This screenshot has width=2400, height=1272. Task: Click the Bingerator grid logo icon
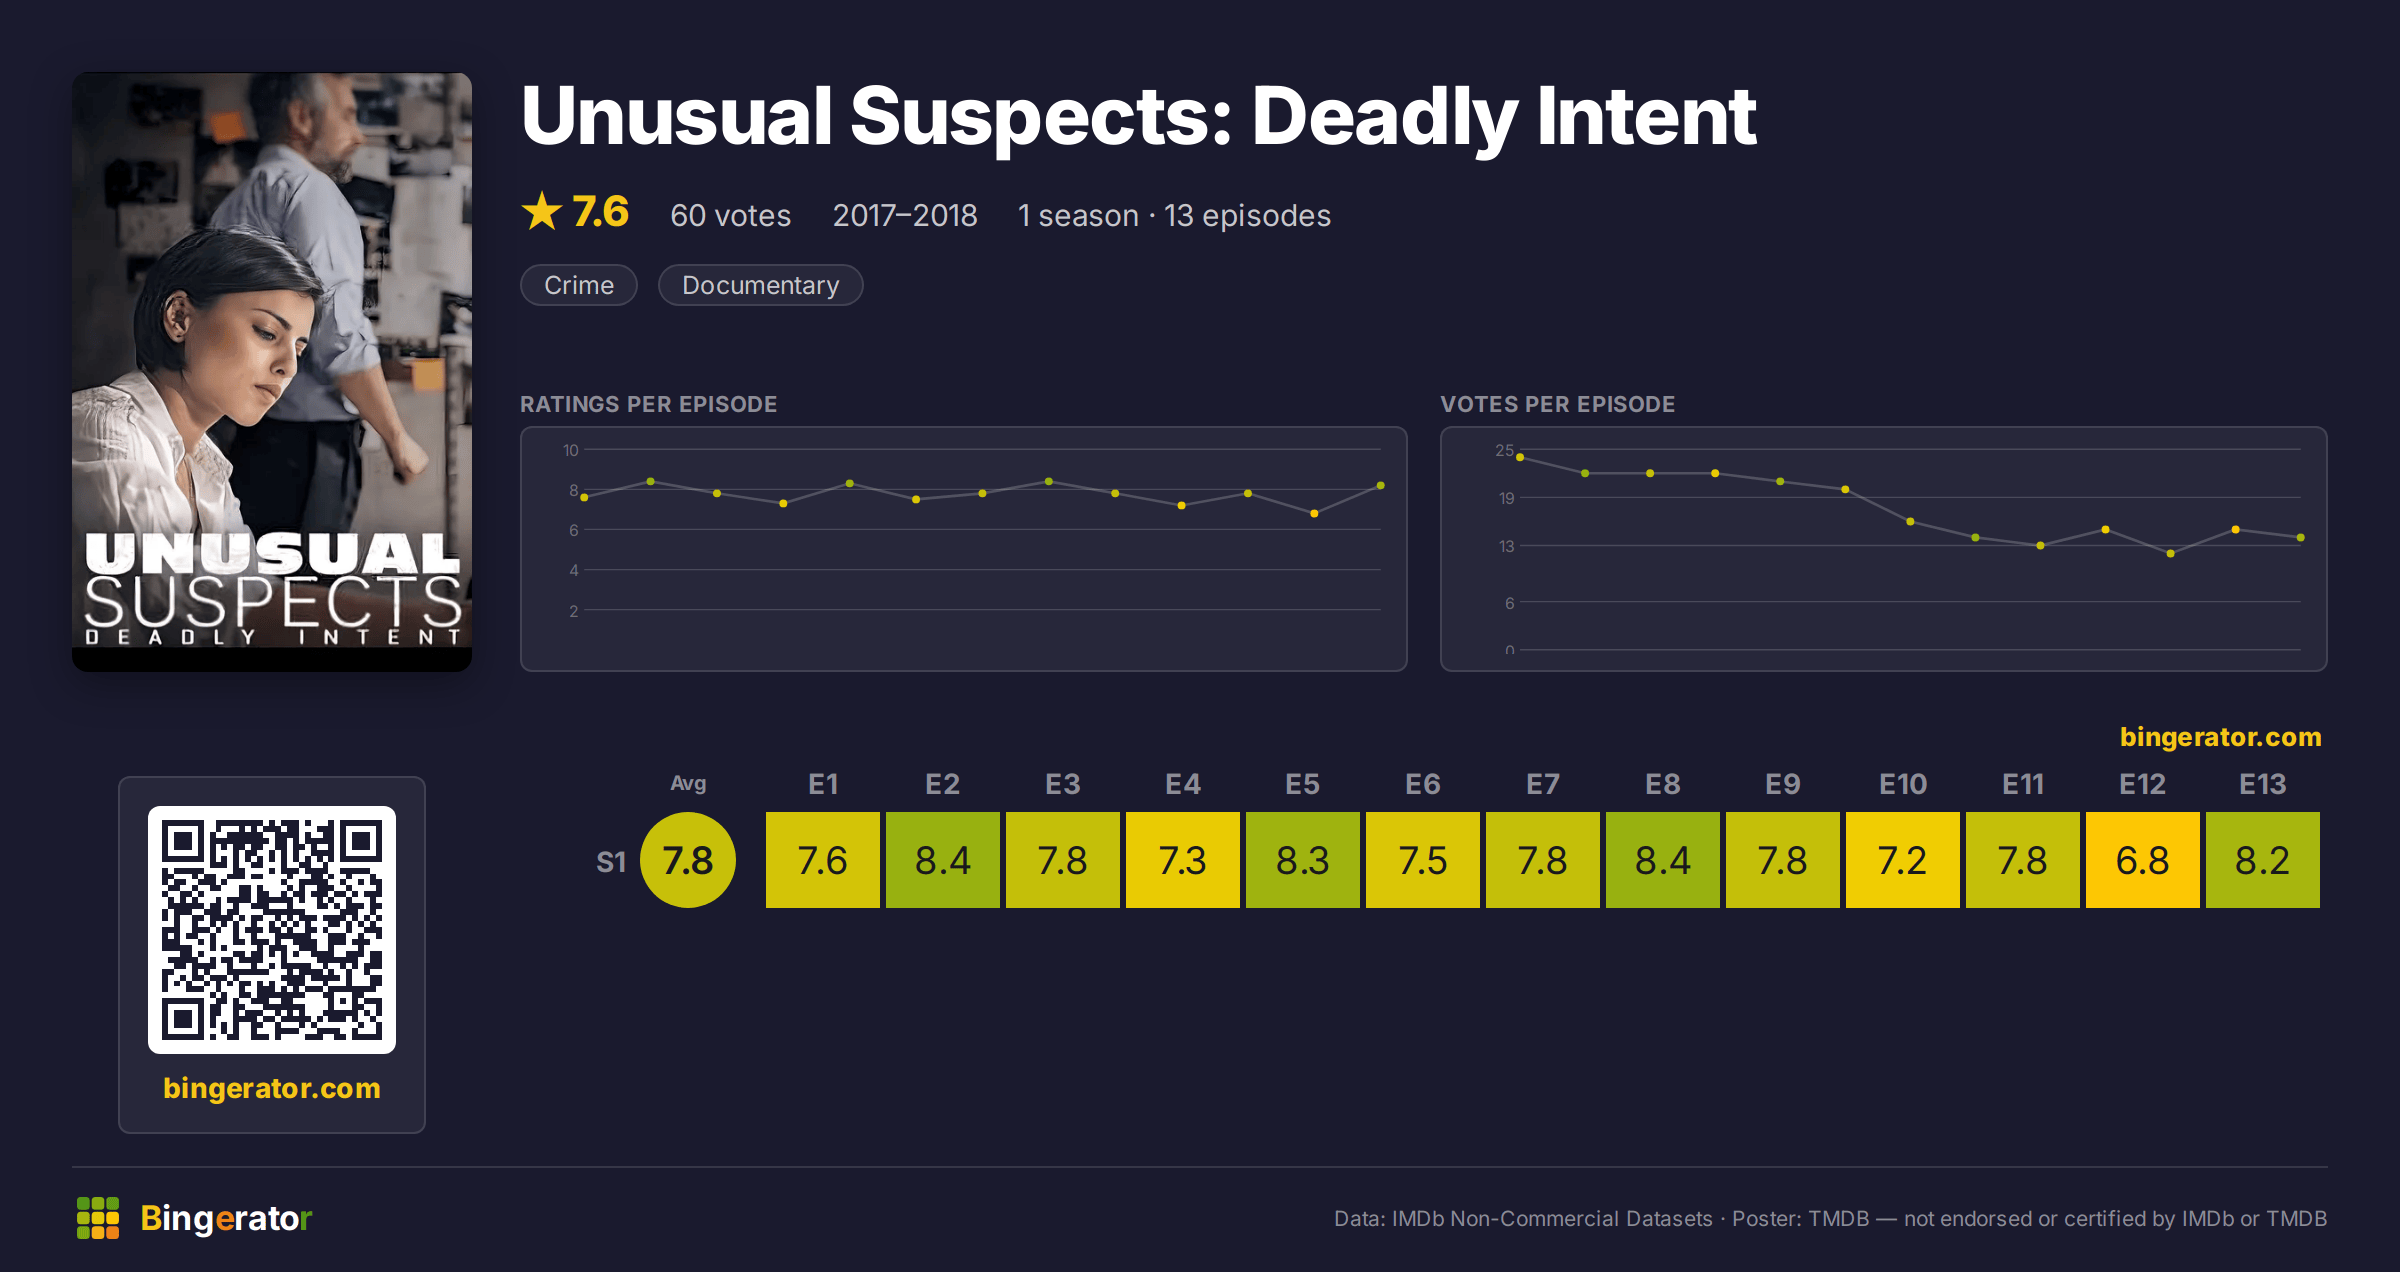click(98, 1218)
